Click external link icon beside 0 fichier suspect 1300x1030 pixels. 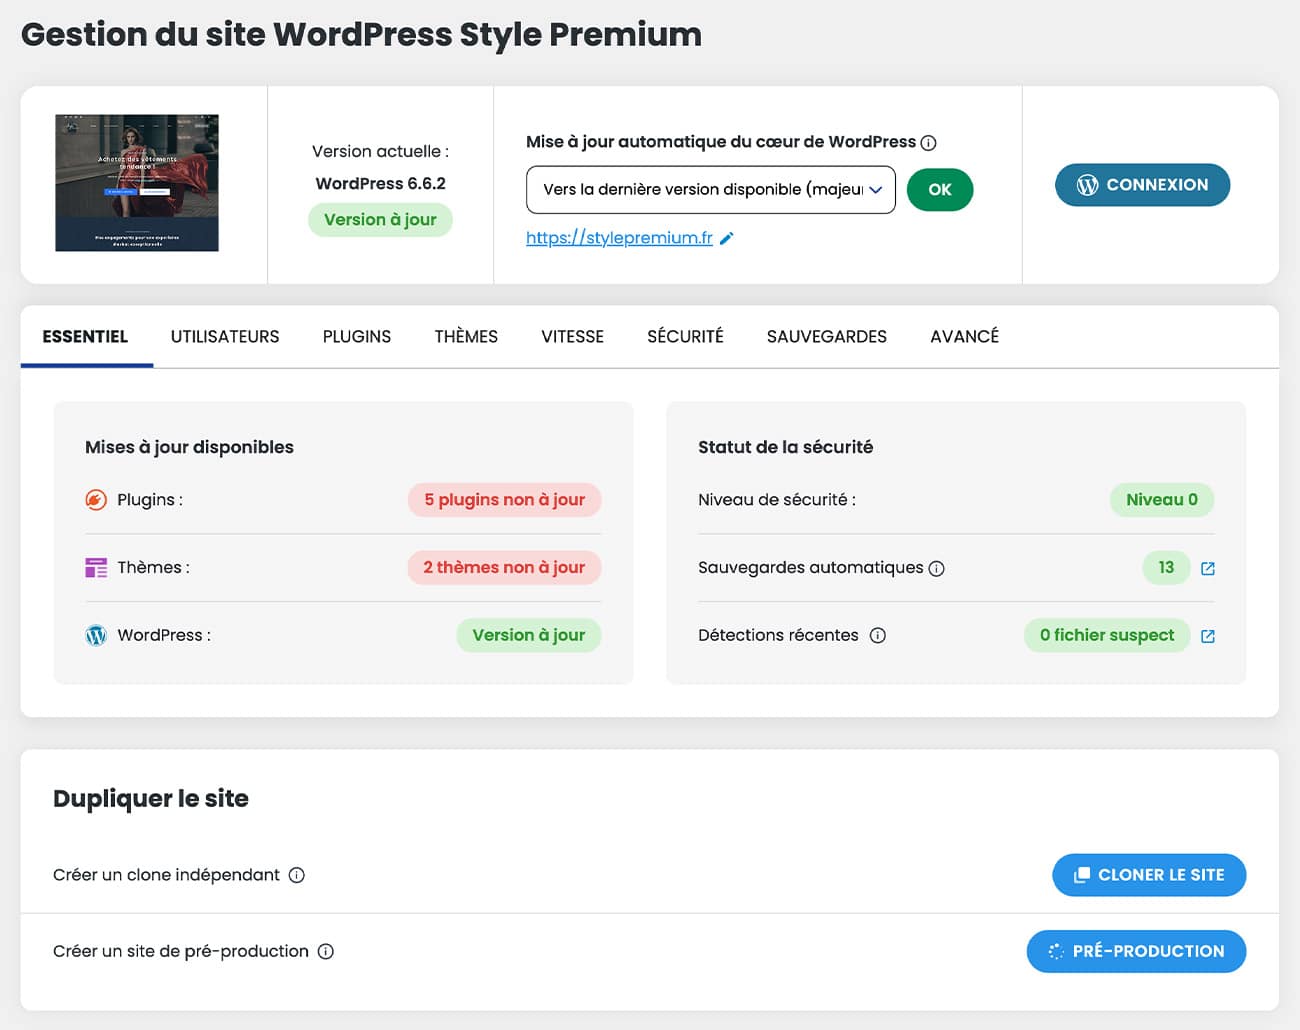pyautogui.click(x=1208, y=635)
